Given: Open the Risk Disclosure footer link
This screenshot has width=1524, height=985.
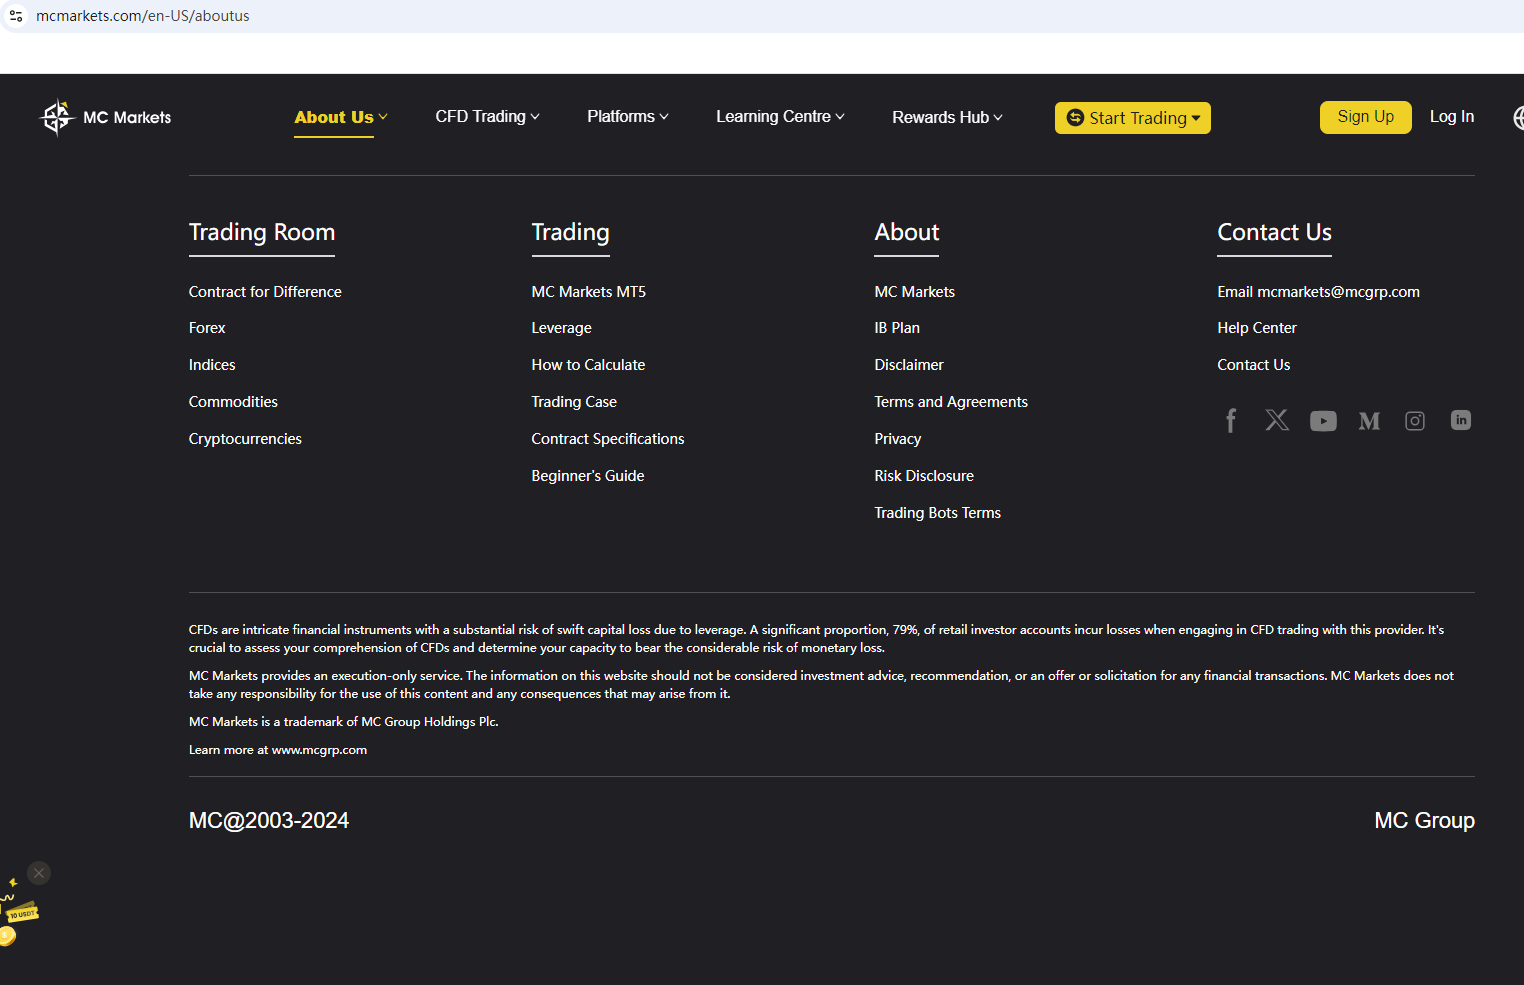Looking at the screenshot, I should [x=923, y=476].
